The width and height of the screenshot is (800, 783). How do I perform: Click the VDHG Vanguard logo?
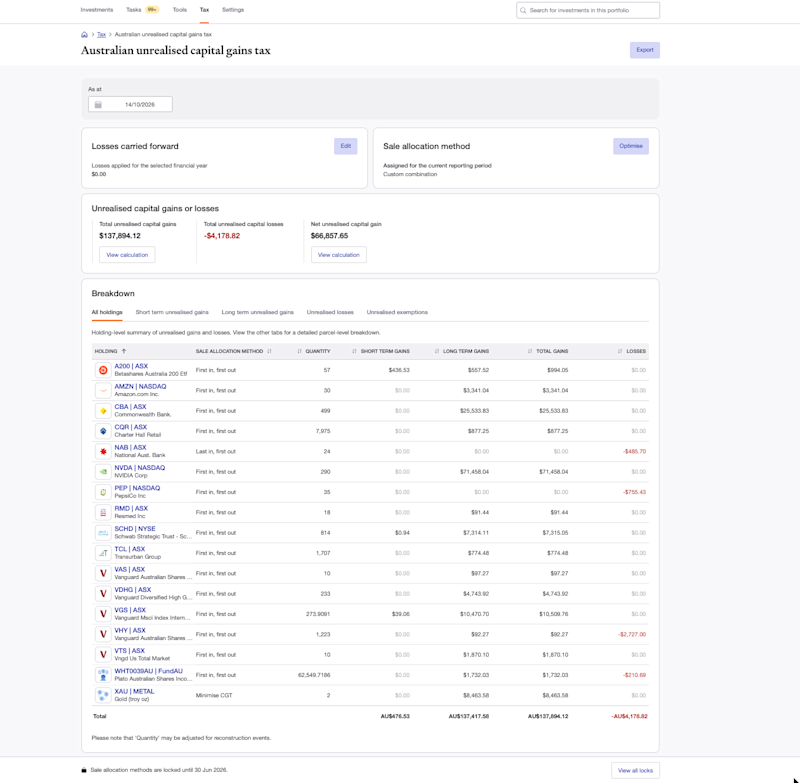(103, 594)
